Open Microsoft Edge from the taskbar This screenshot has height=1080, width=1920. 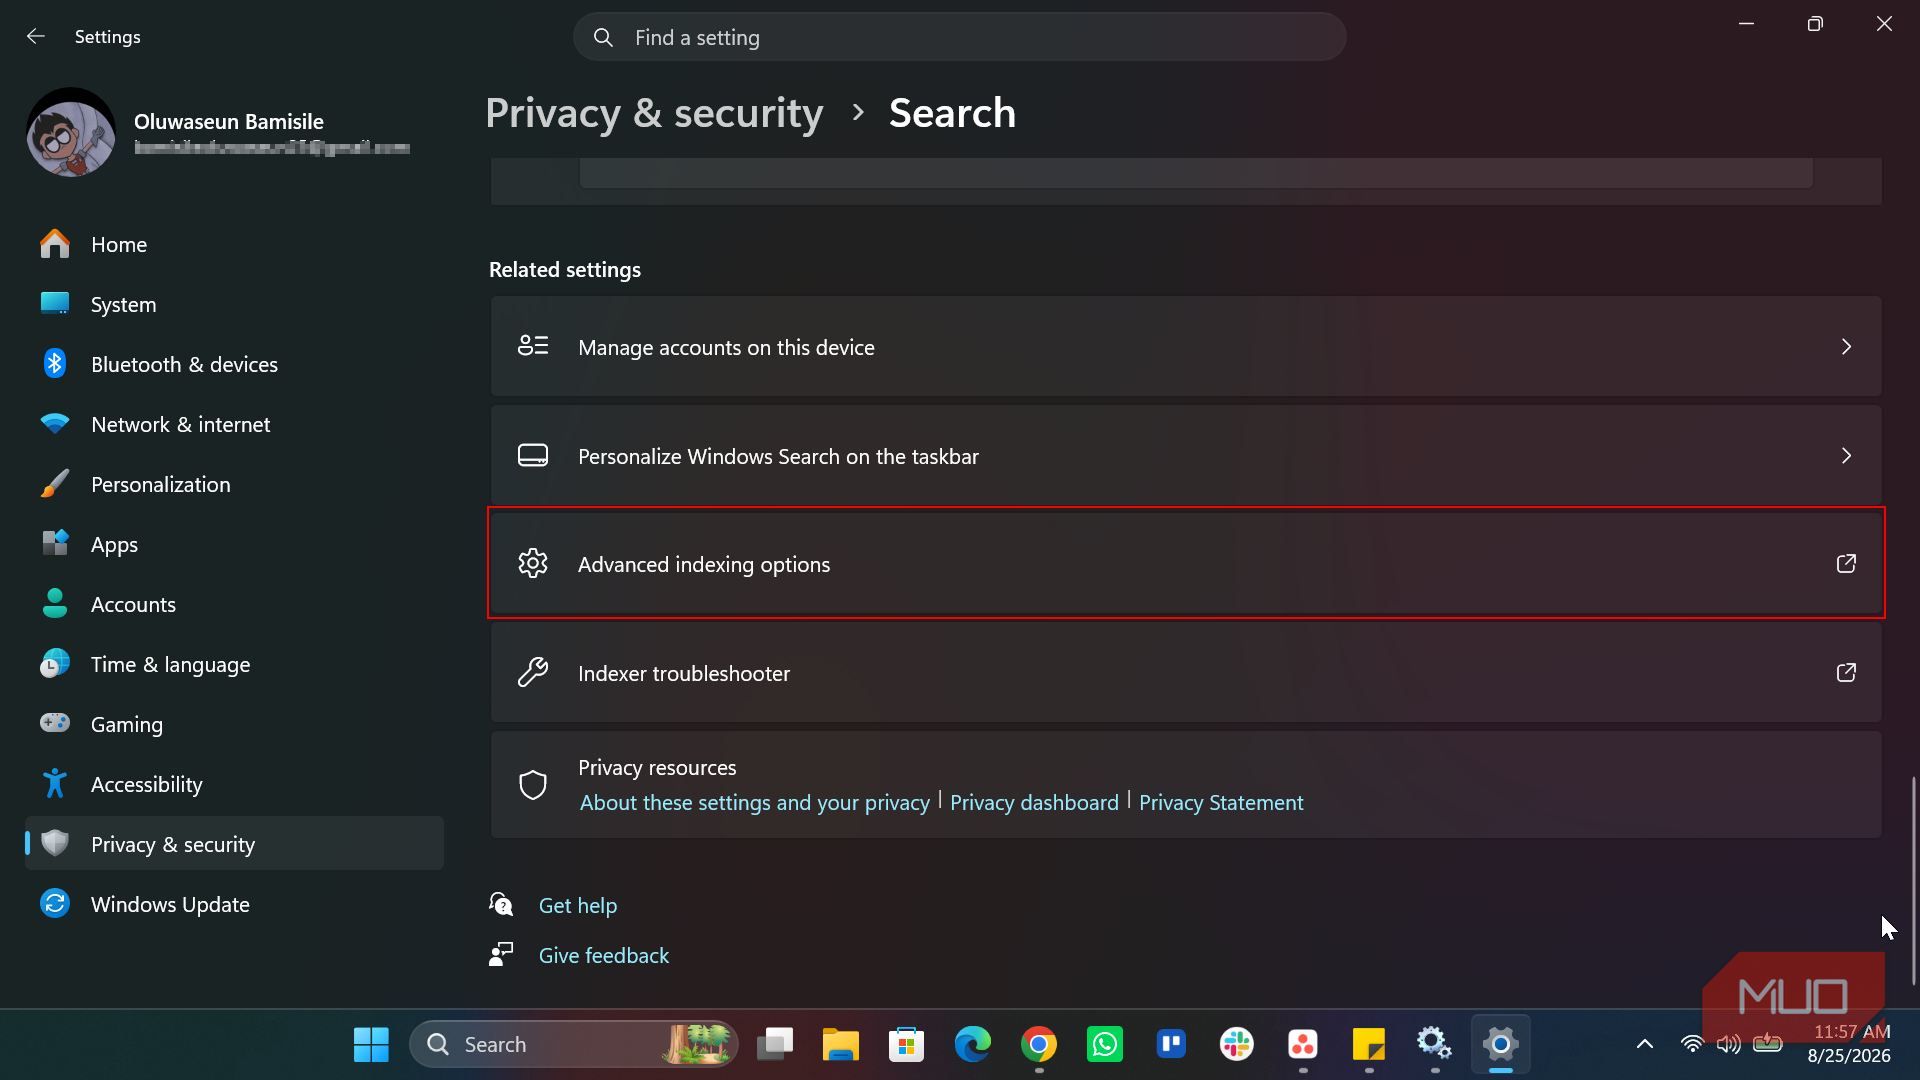pos(972,1045)
